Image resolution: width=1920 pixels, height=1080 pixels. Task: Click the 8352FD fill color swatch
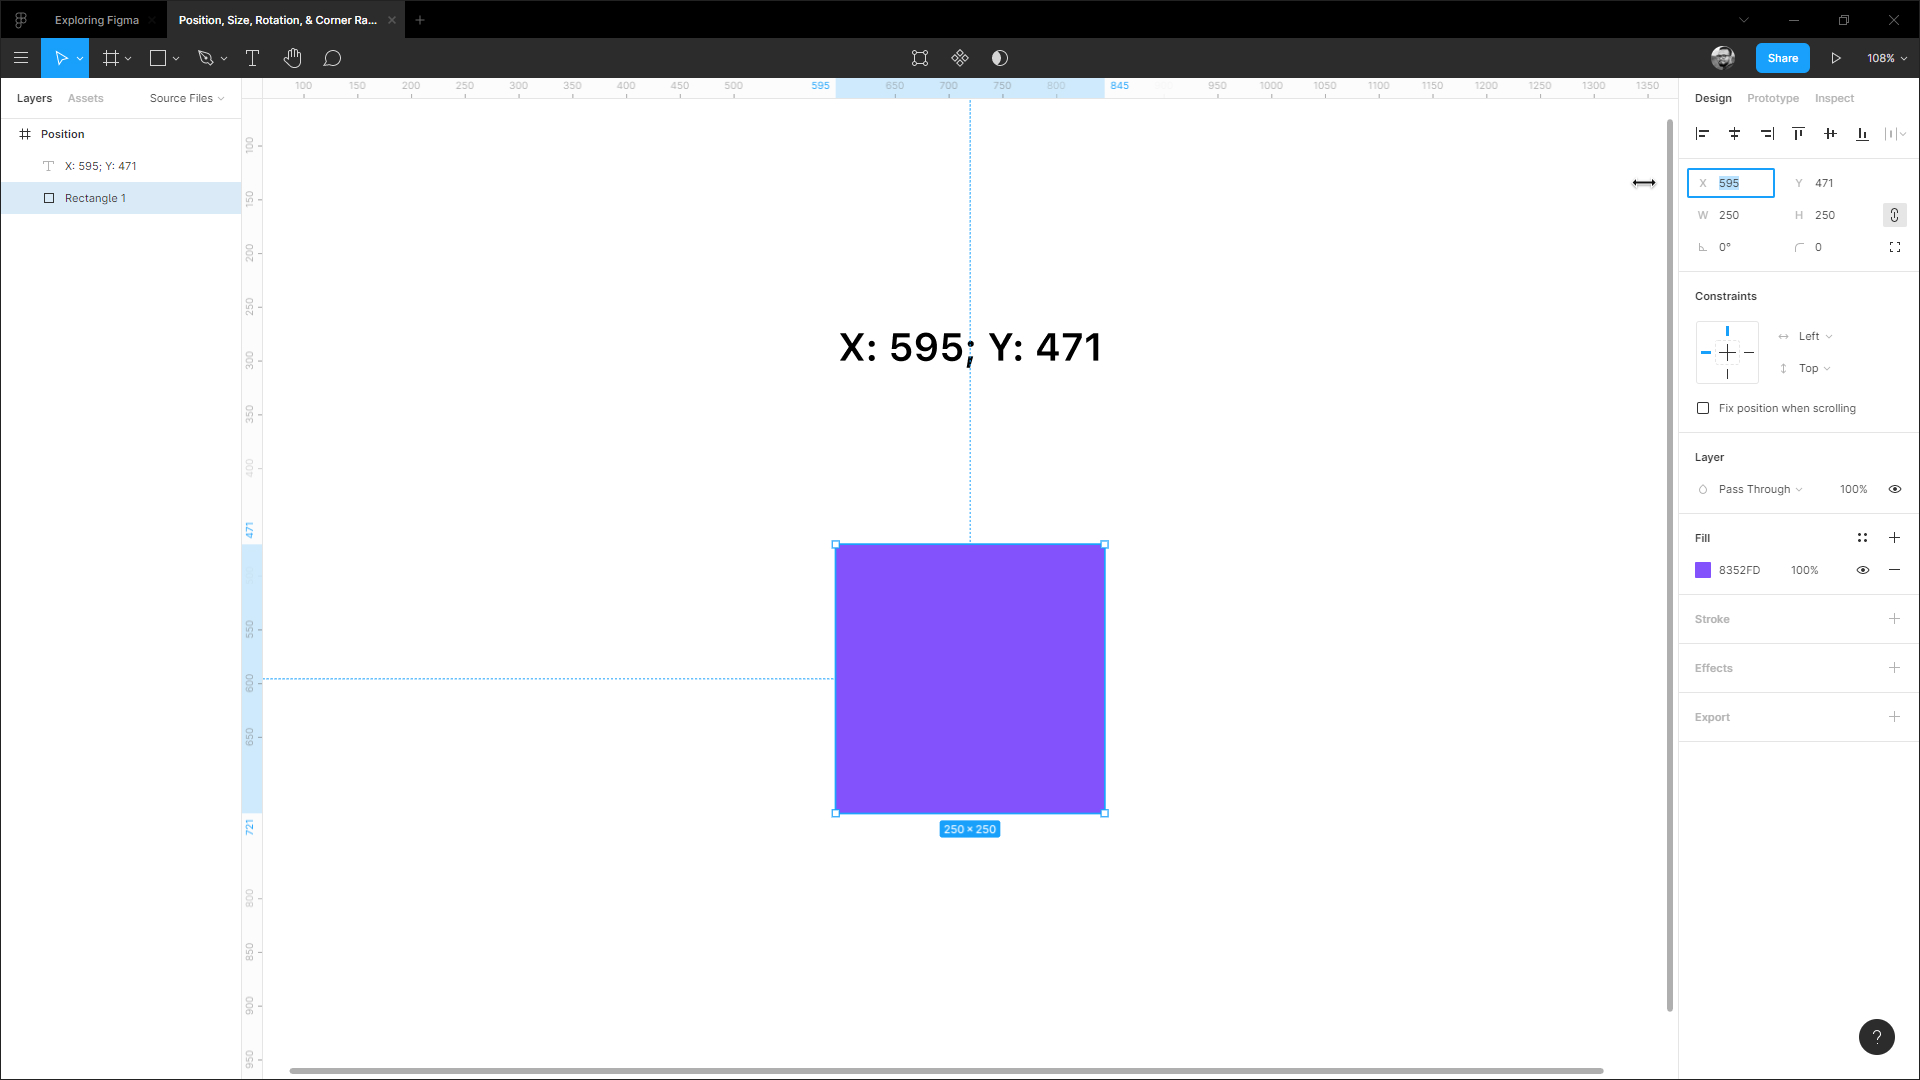[x=1703, y=570]
